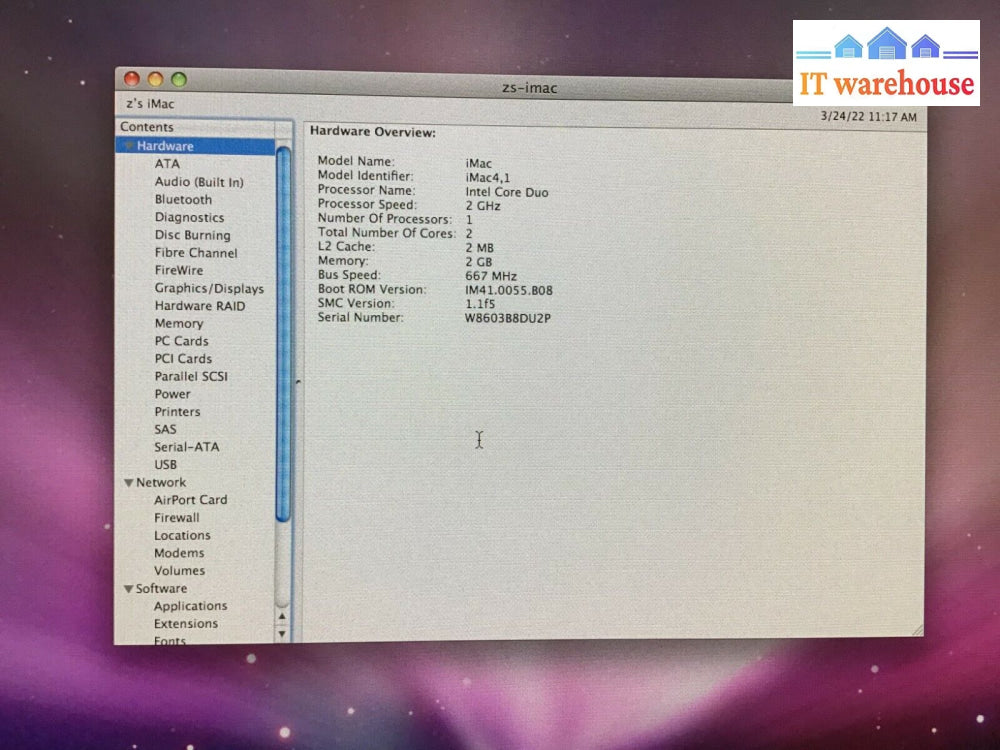Viewport: 1000px width, 750px height.
Task: Open the Audio (Built In) entry
Action: 198,182
